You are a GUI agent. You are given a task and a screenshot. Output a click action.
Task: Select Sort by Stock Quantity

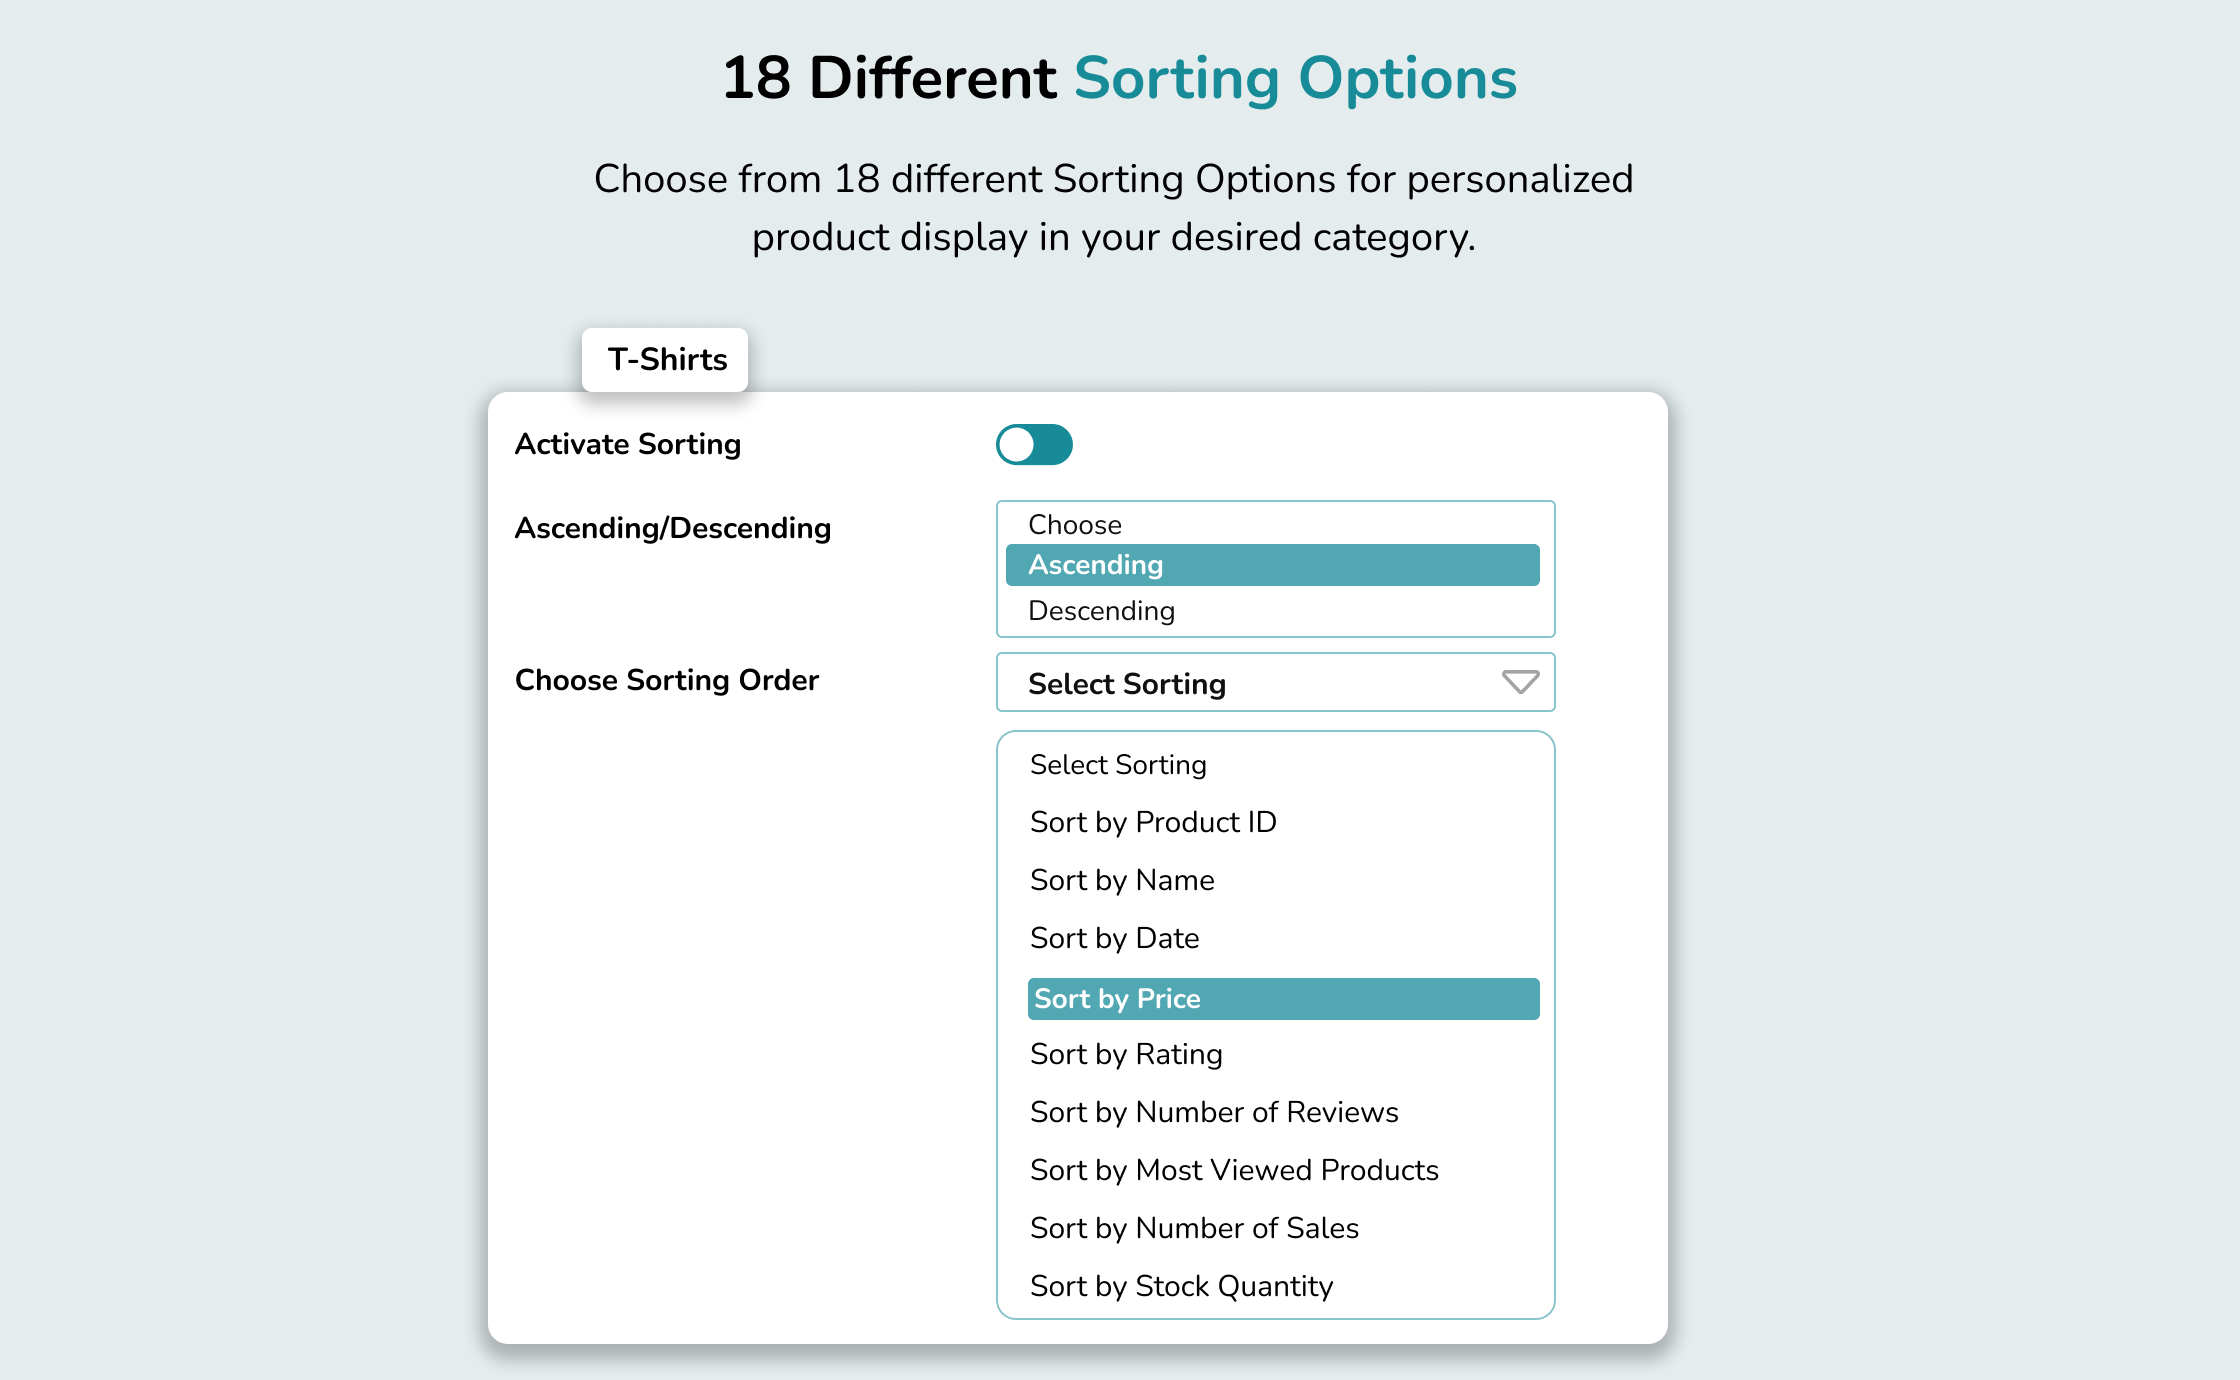(1181, 1286)
